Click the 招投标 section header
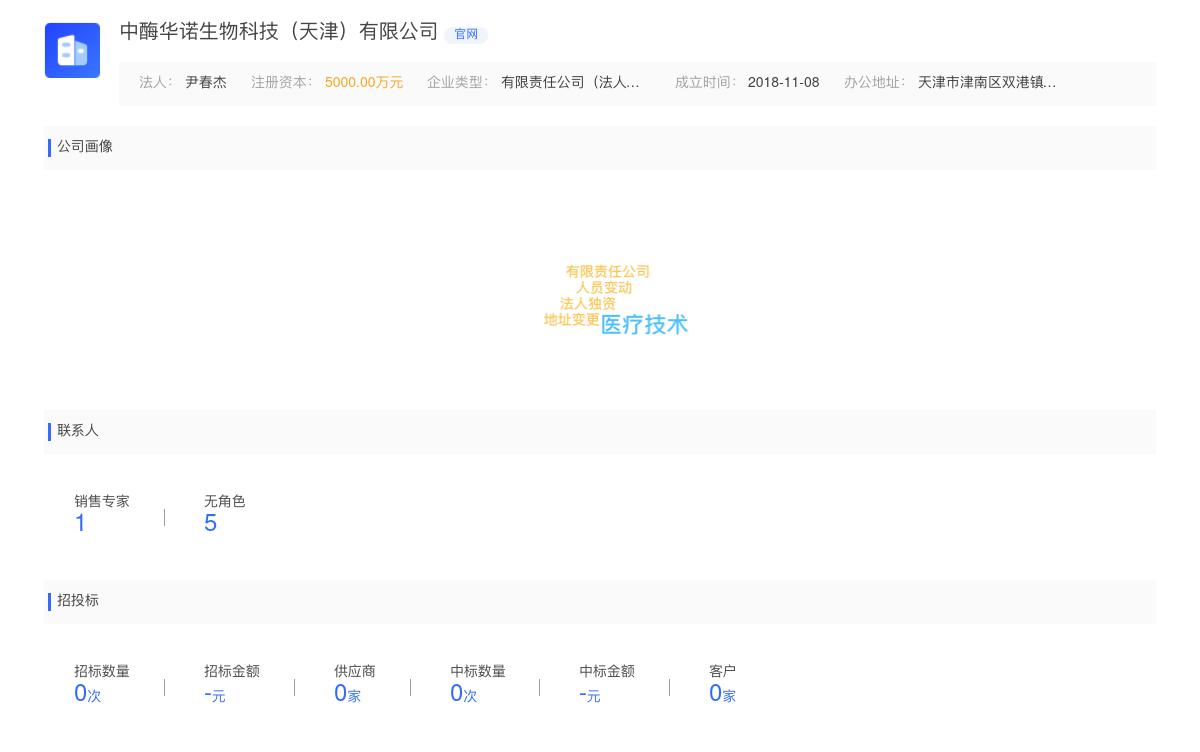The height and width of the screenshot is (752, 1200). [x=77, y=601]
